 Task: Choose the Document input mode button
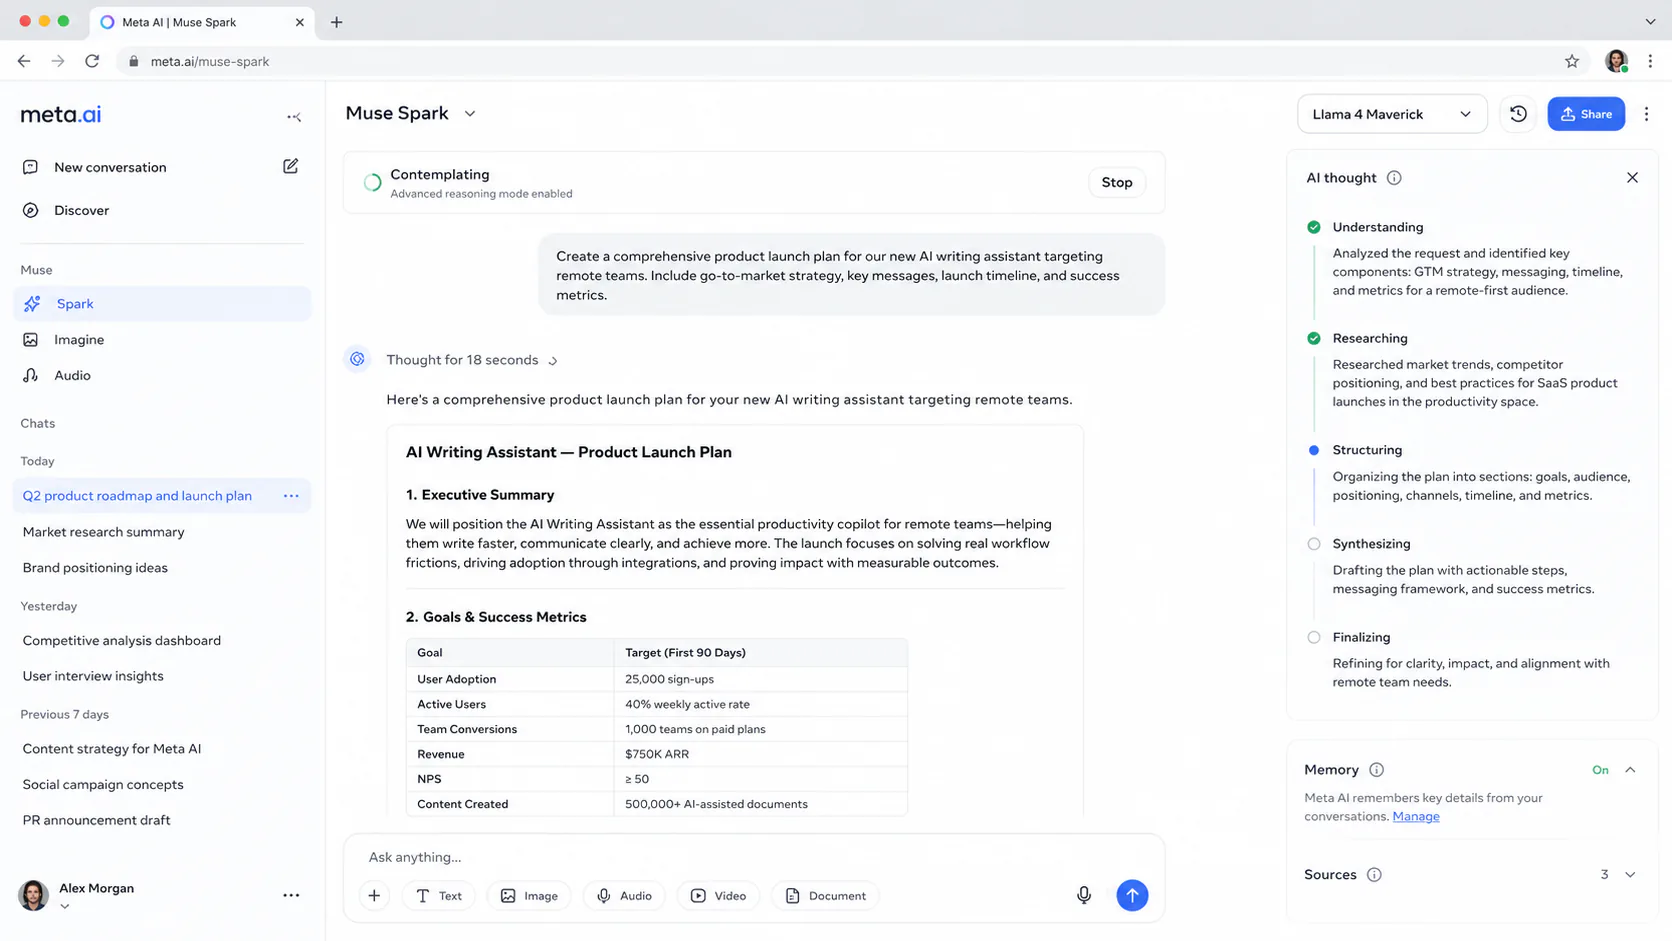pos(825,896)
